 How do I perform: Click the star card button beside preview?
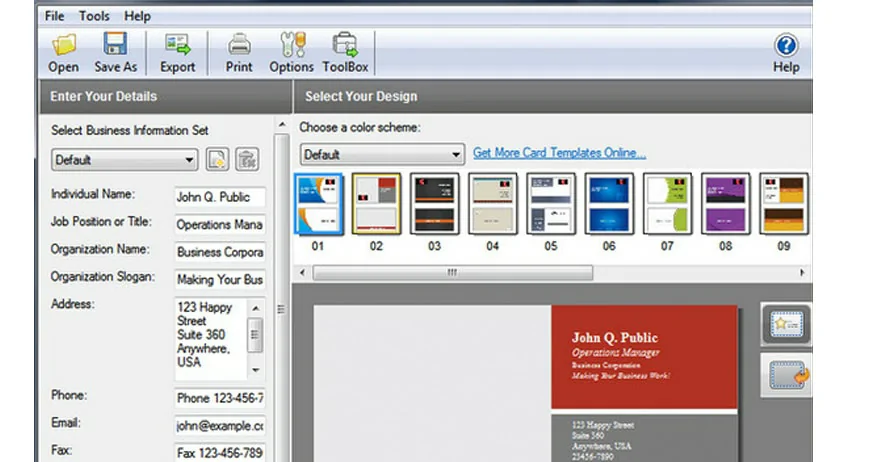pyautogui.click(x=785, y=324)
